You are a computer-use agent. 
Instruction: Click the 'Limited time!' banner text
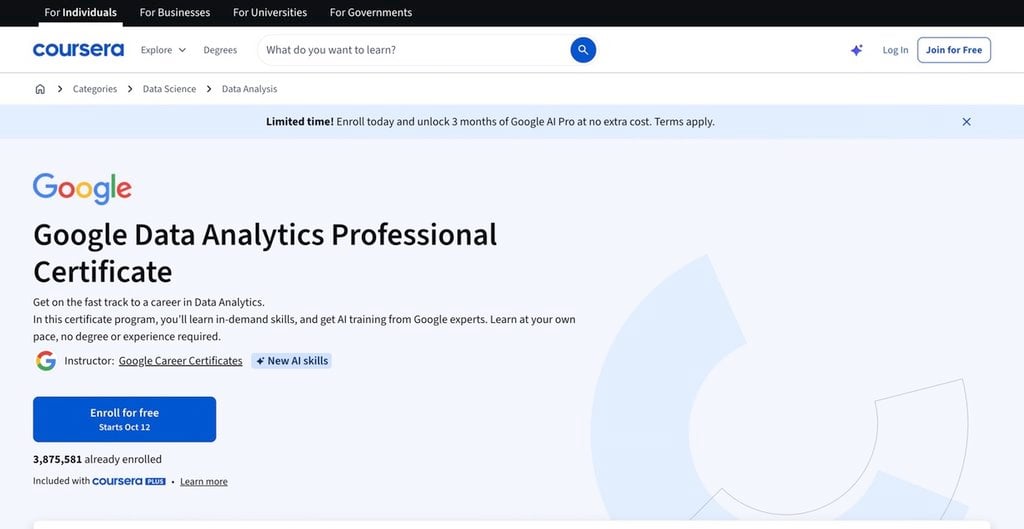click(300, 121)
